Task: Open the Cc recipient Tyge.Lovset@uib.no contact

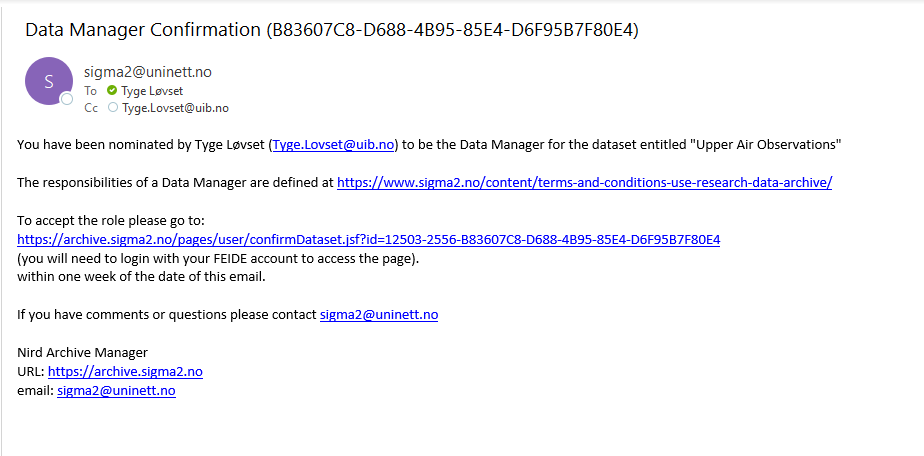Action: pos(175,107)
